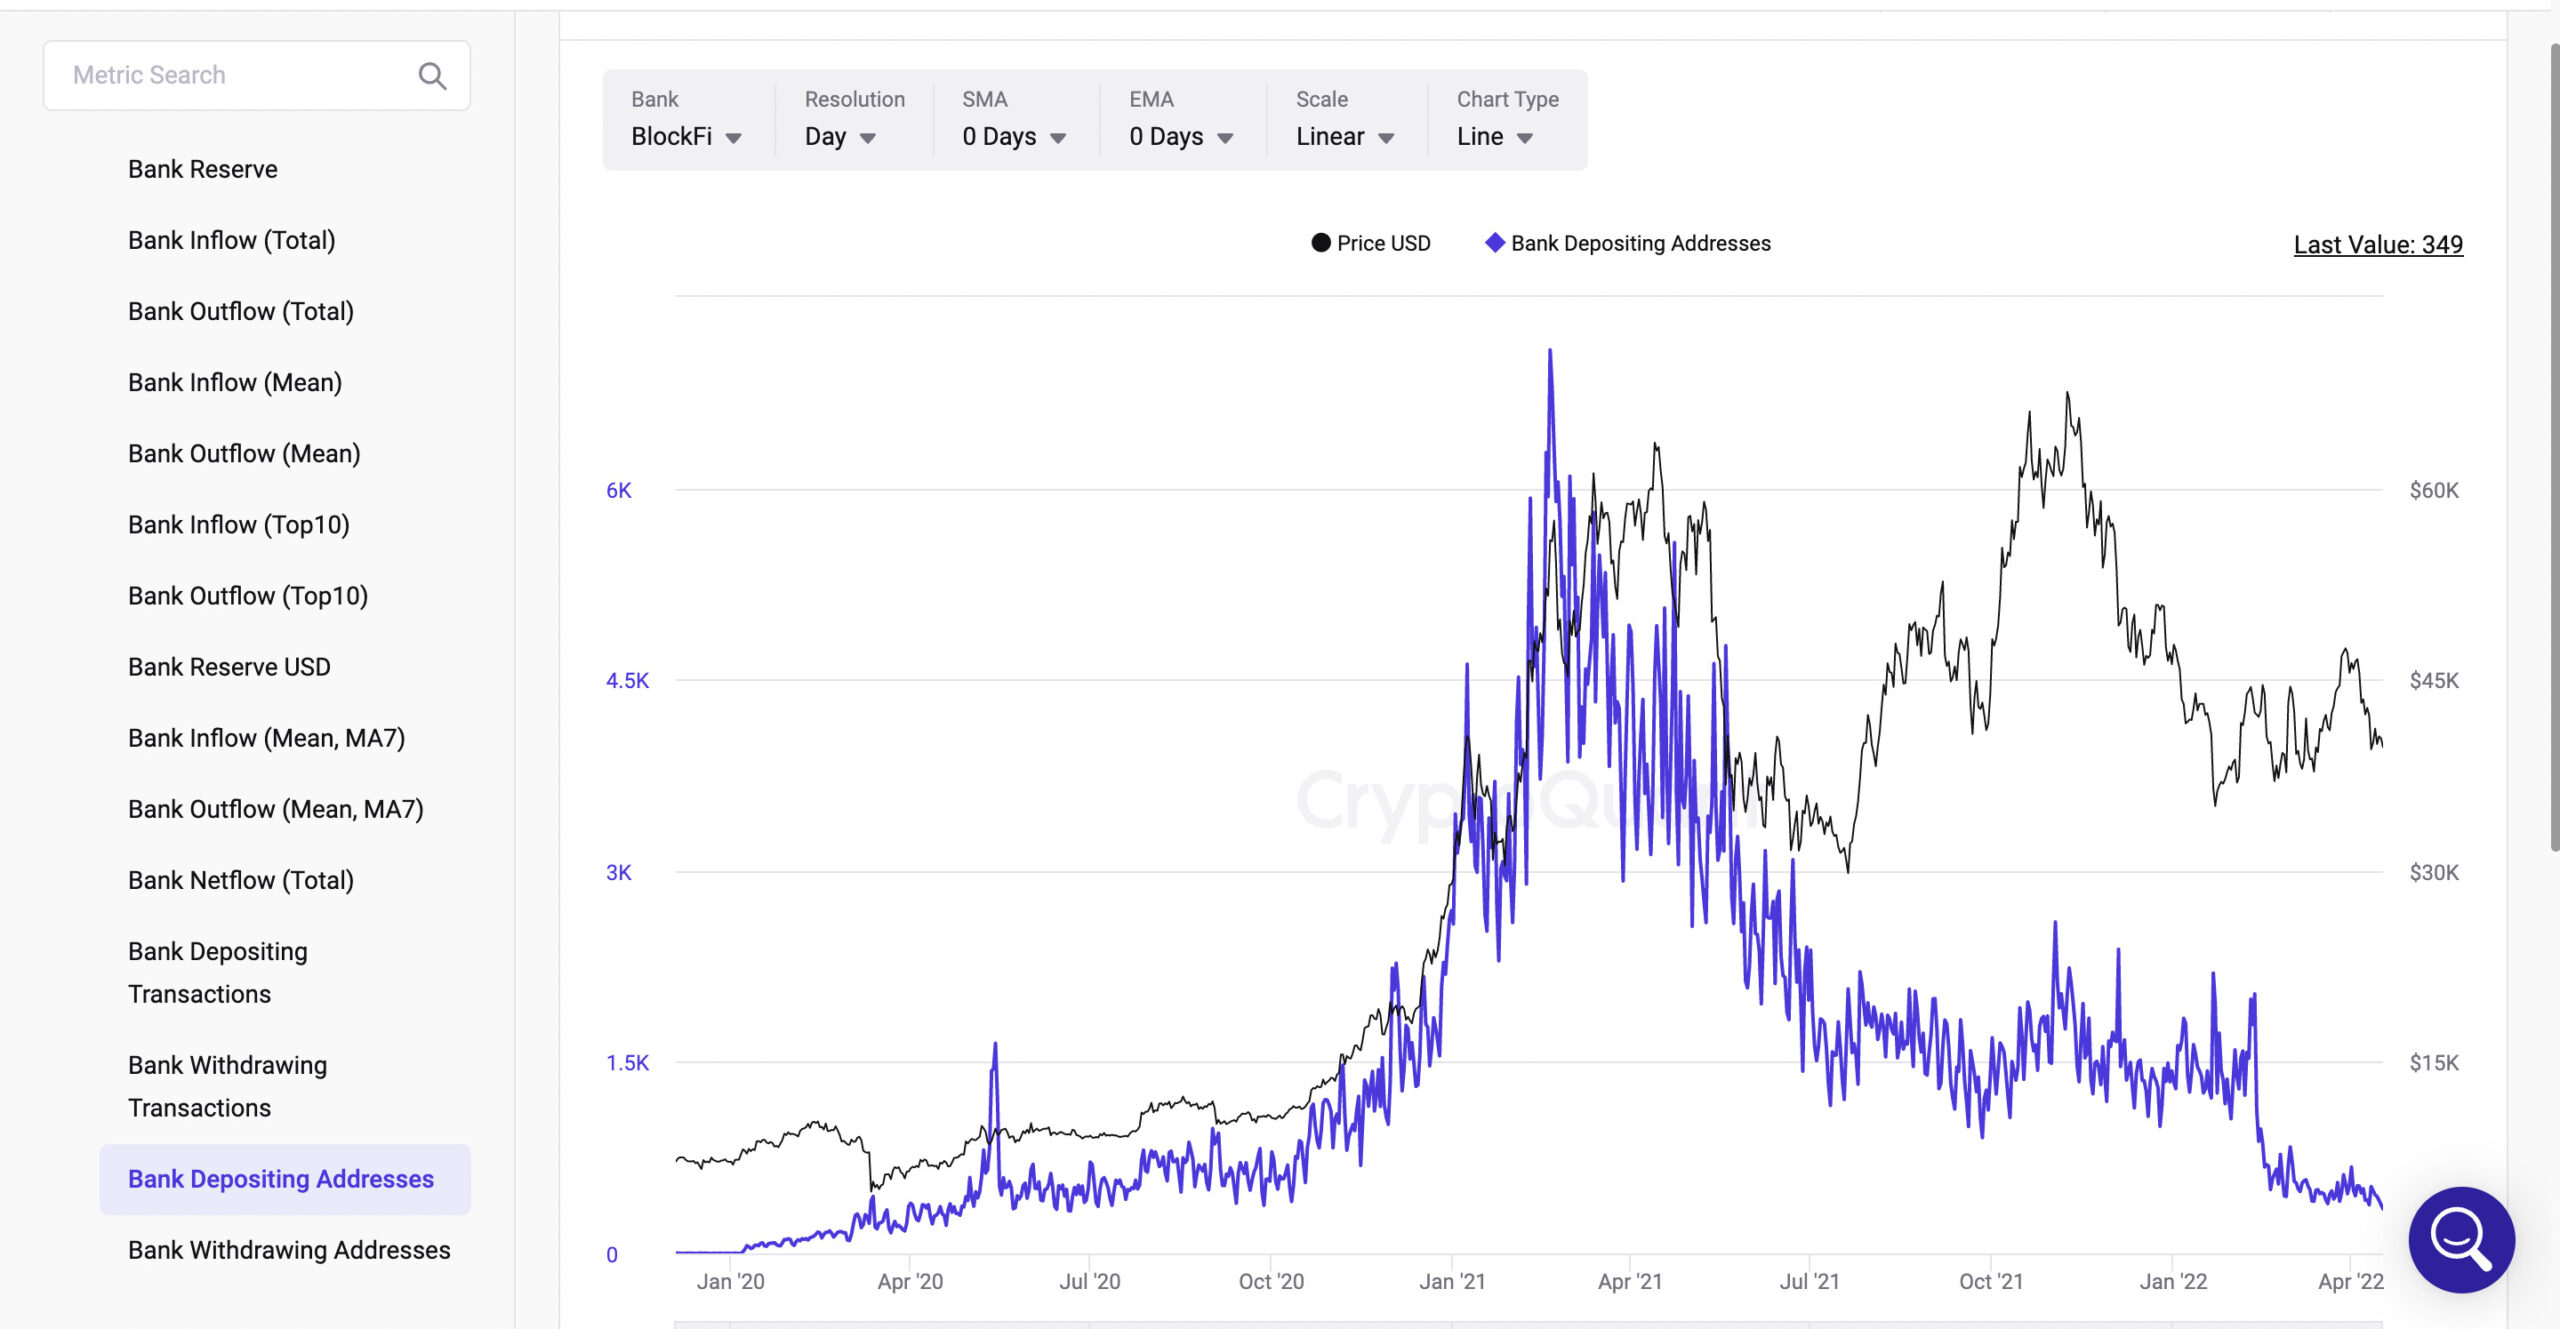Select the Bank Inflow (Top10) metric
The height and width of the screenshot is (1329, 2560).
pos(239,524)
